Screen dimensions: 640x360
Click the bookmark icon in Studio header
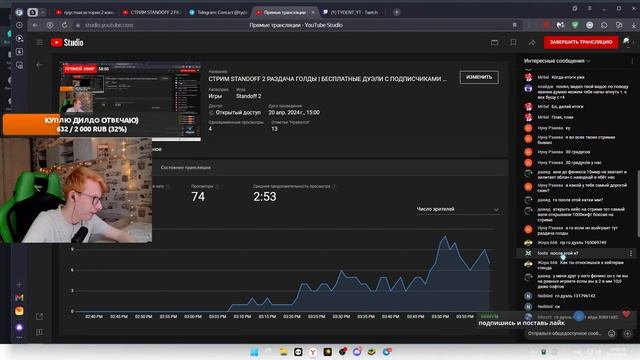click(513, 42)
